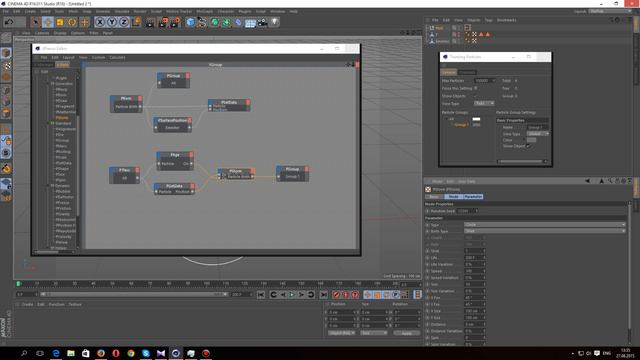The width and height of the screenshot is (640, 360).
Task: Click the blue Deformer icon
Action: click(x=238, y=22)
